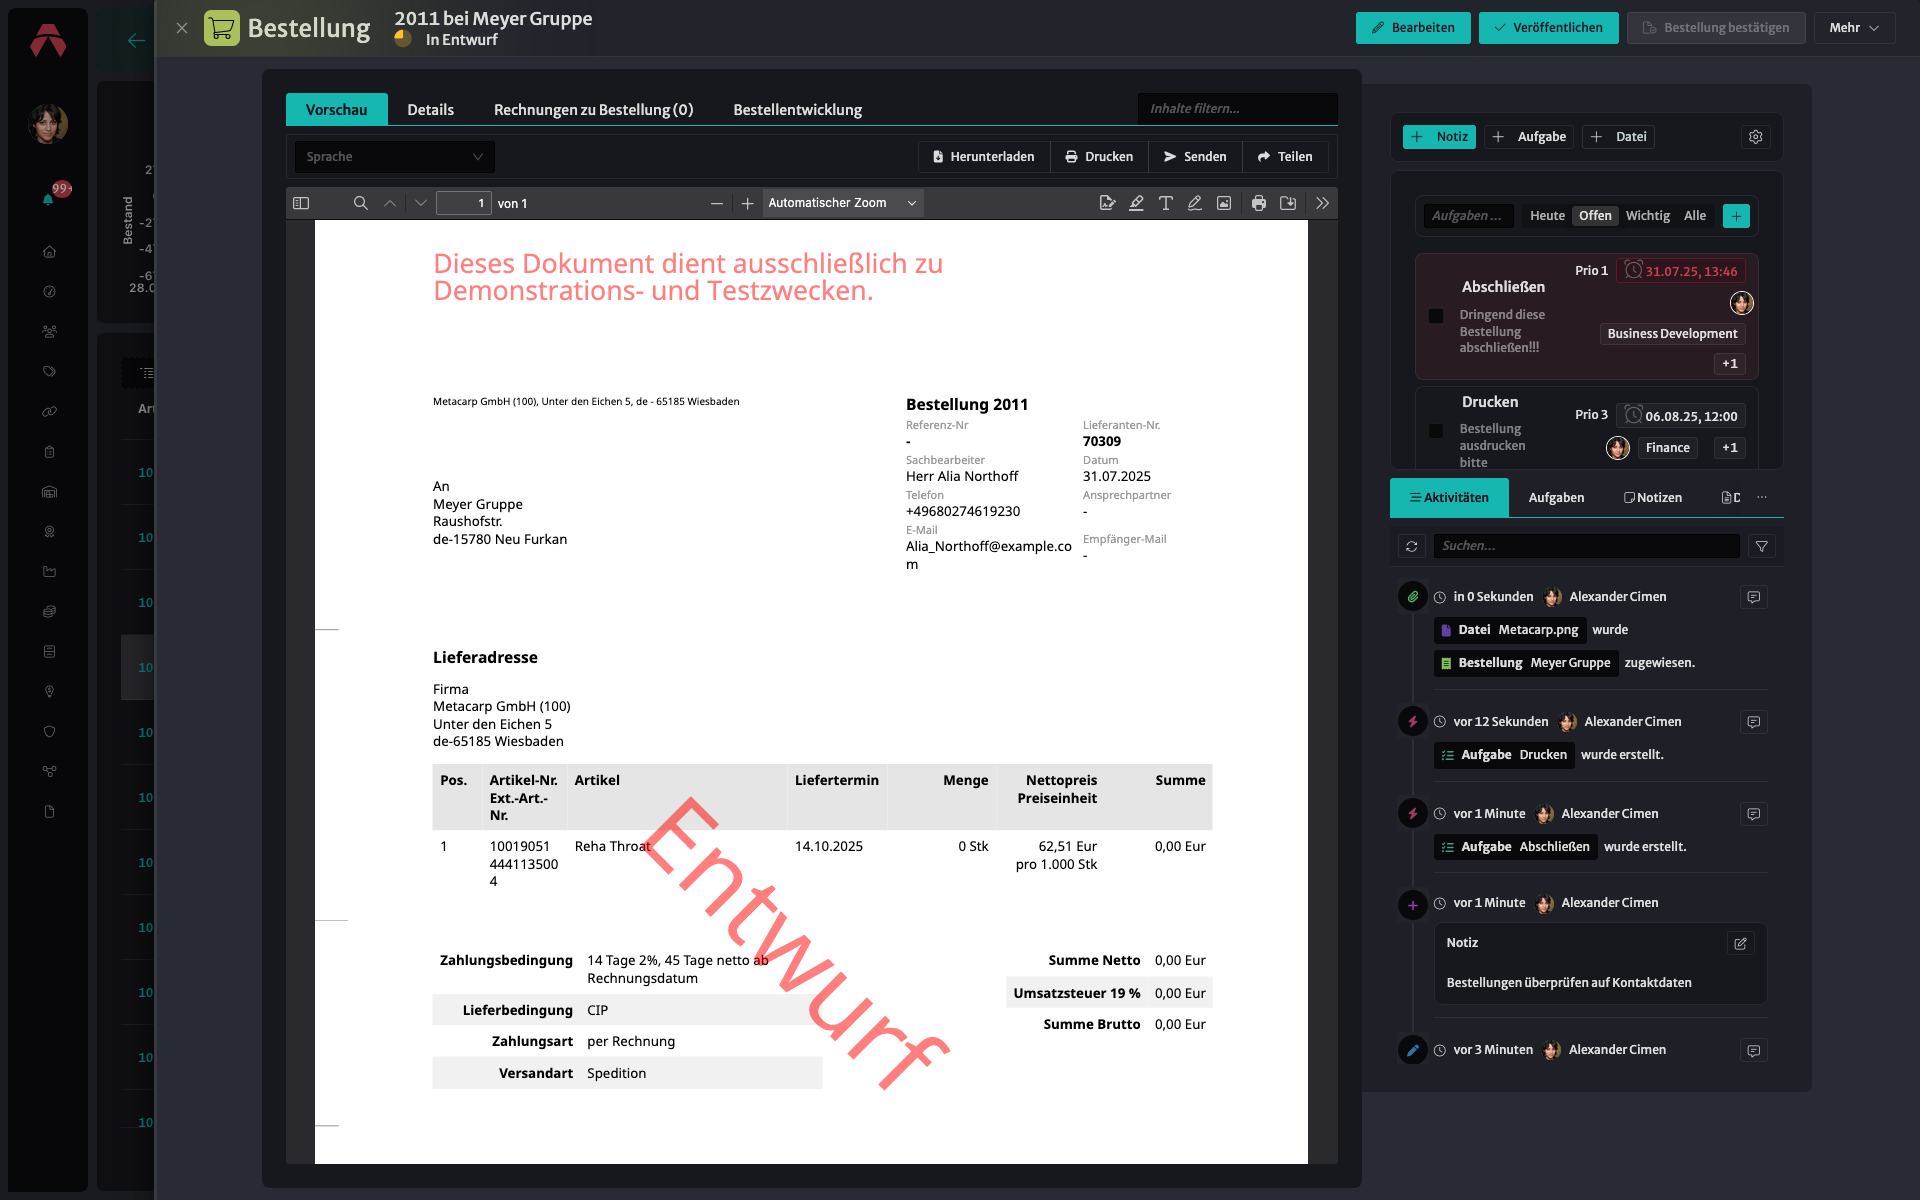The height and width of the screenshot is (1200, 1920).
Task: Click the PDF viewer save icon
Action: pyautogui.click(x=1288, y=203)
